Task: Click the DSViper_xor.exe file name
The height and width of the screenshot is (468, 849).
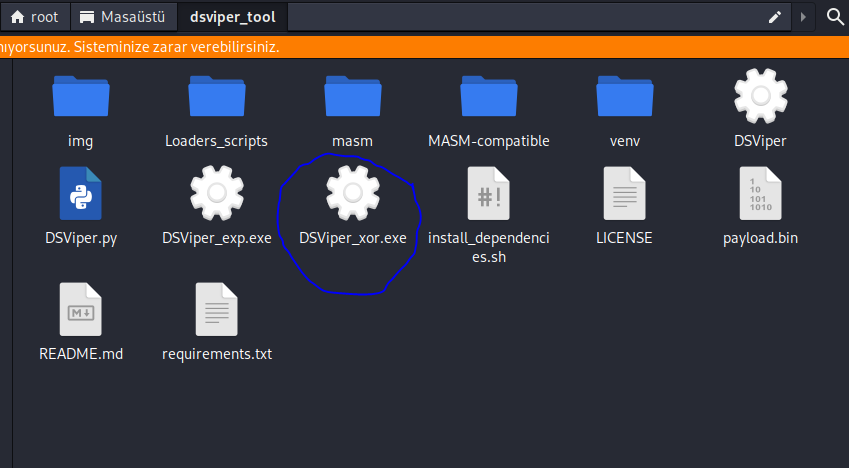Action: [352, 238]
